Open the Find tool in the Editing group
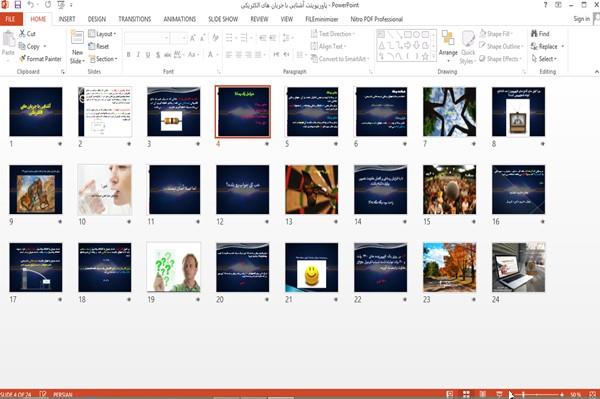600x399 pixels. [540, 34]
